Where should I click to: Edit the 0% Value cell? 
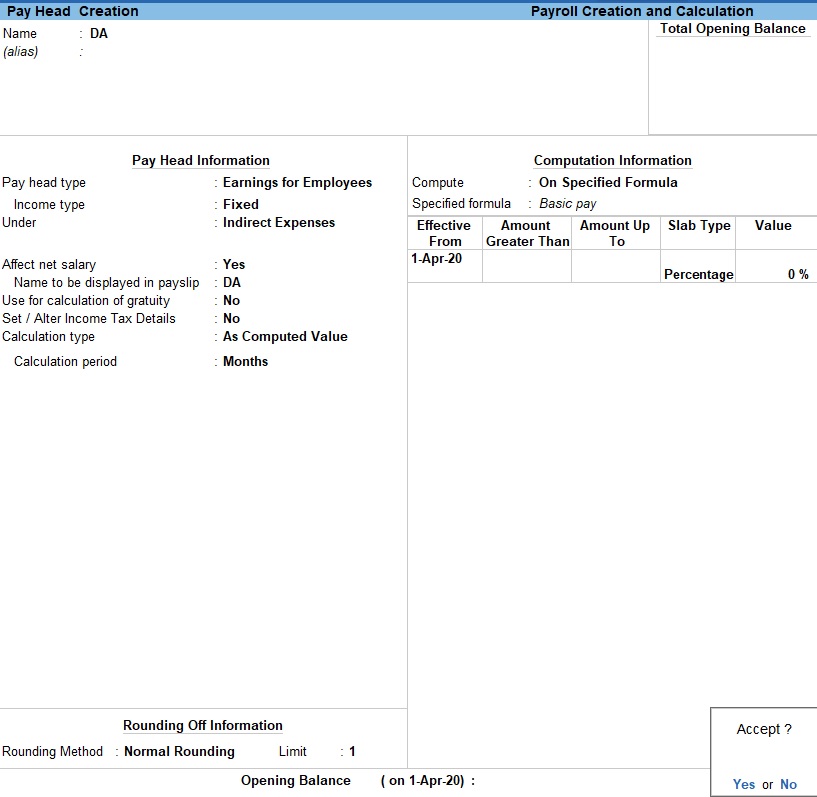pyautogui.click(x=779, y=273)
